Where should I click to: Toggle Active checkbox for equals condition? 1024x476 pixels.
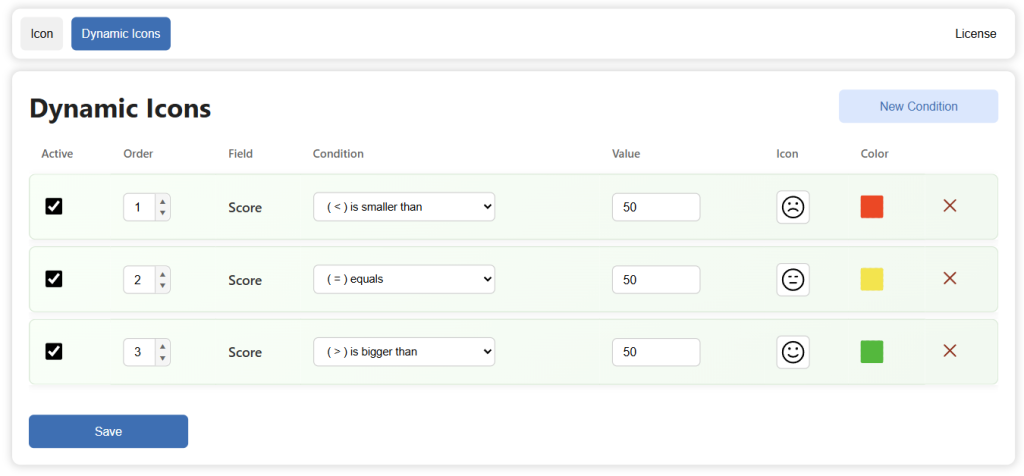point(54,279)
